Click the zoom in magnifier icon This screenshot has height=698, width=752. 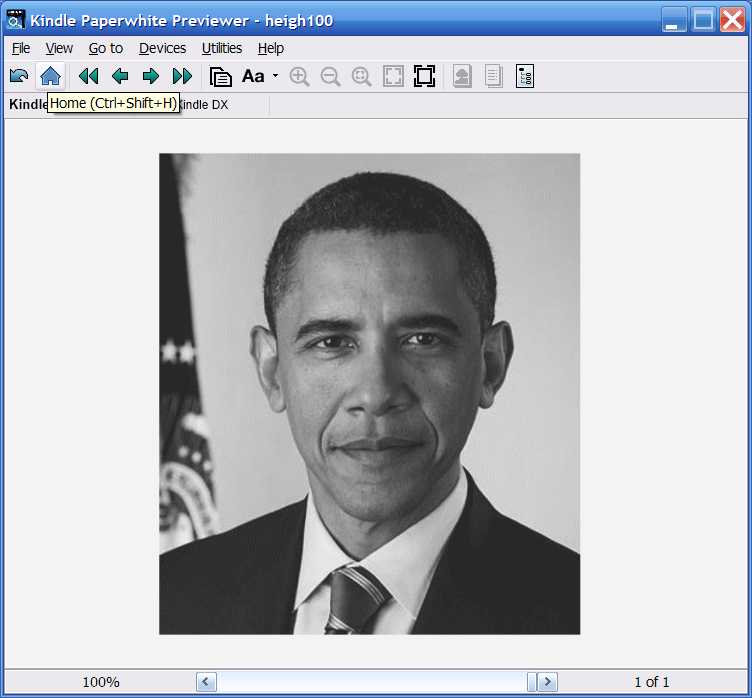[x=299, y=76]
